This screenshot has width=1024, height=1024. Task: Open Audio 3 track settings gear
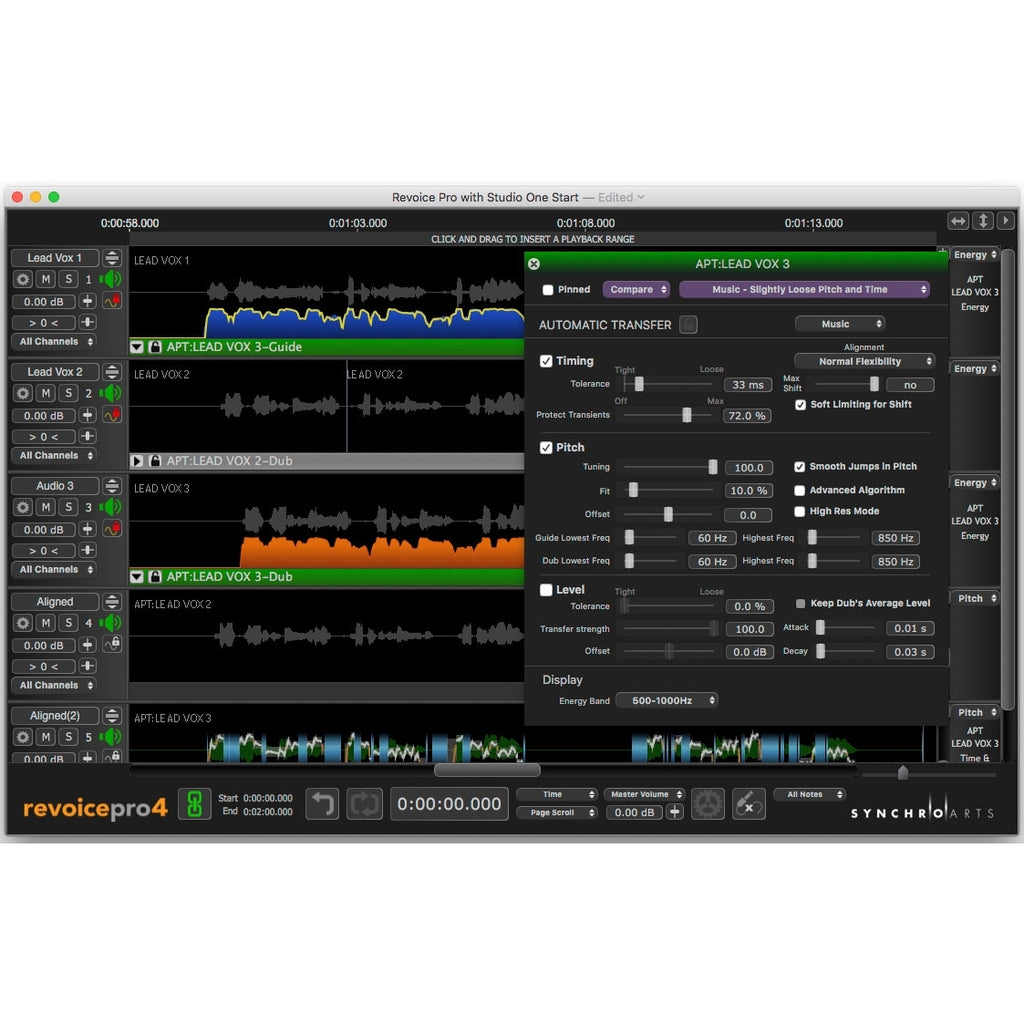(x=23, y=507)
